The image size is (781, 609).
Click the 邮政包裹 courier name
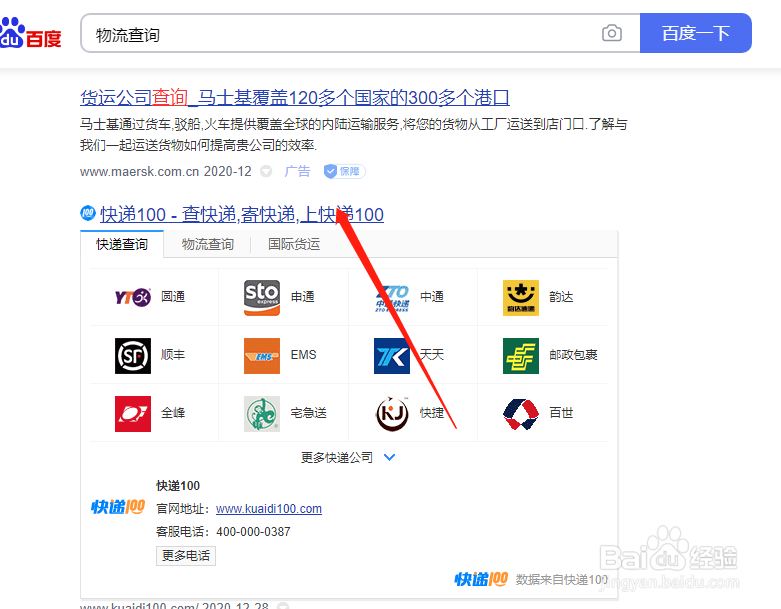click(573, 355)
